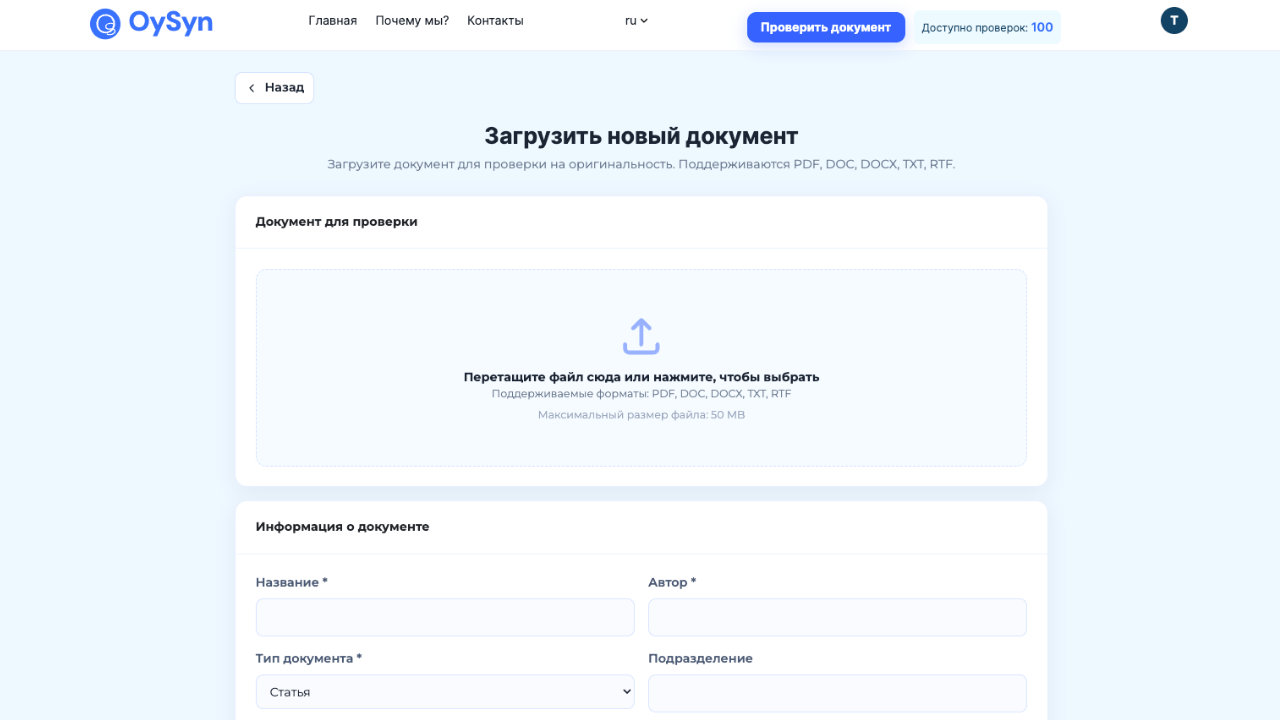
Task: Click the Назад button
Action: coord(274,88)
